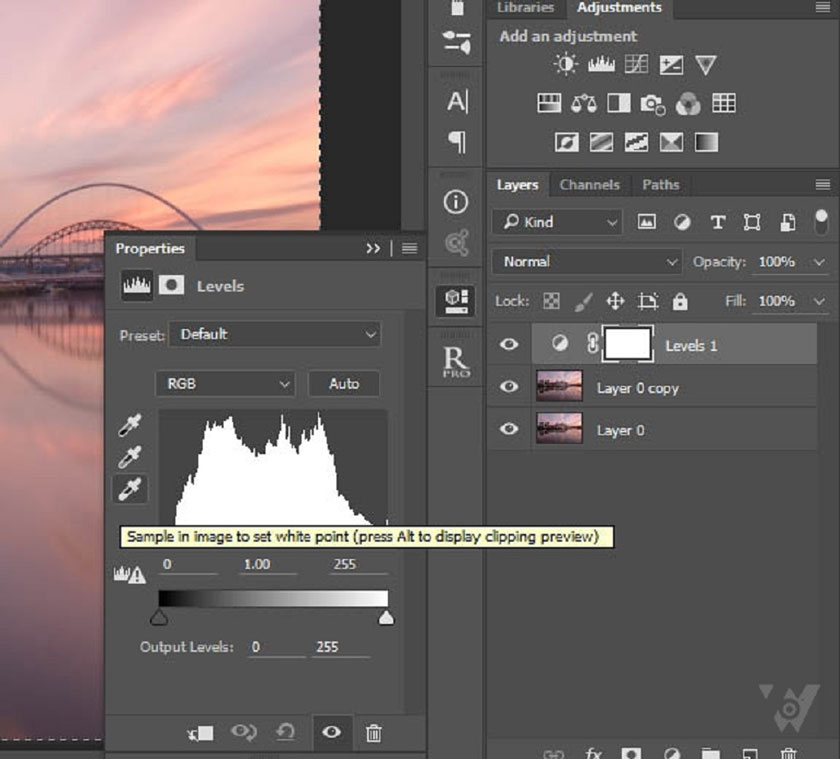
Task: Click the output white level slider
Action: pyautogui.click(x=386, y=618)
